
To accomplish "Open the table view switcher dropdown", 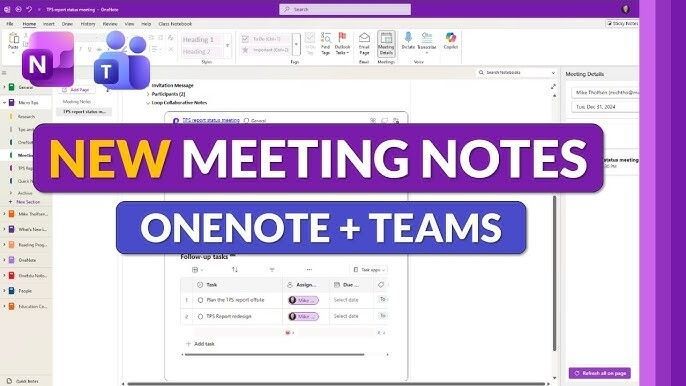I will [198, 270].
